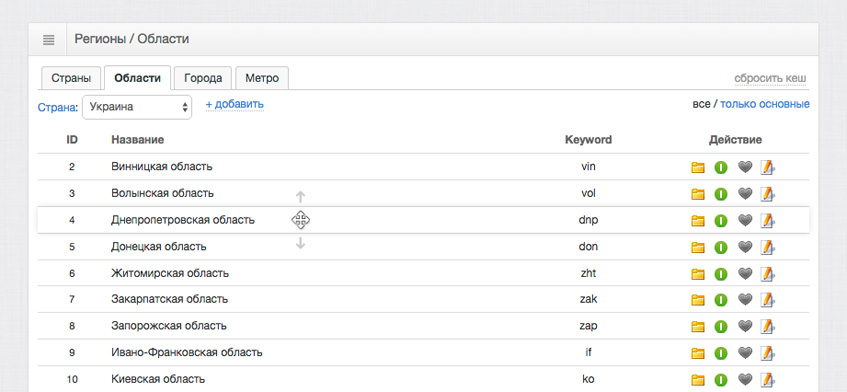Click the Винницкая область name
The width and height of the screenshot is (847, 392).
(162, 167)
